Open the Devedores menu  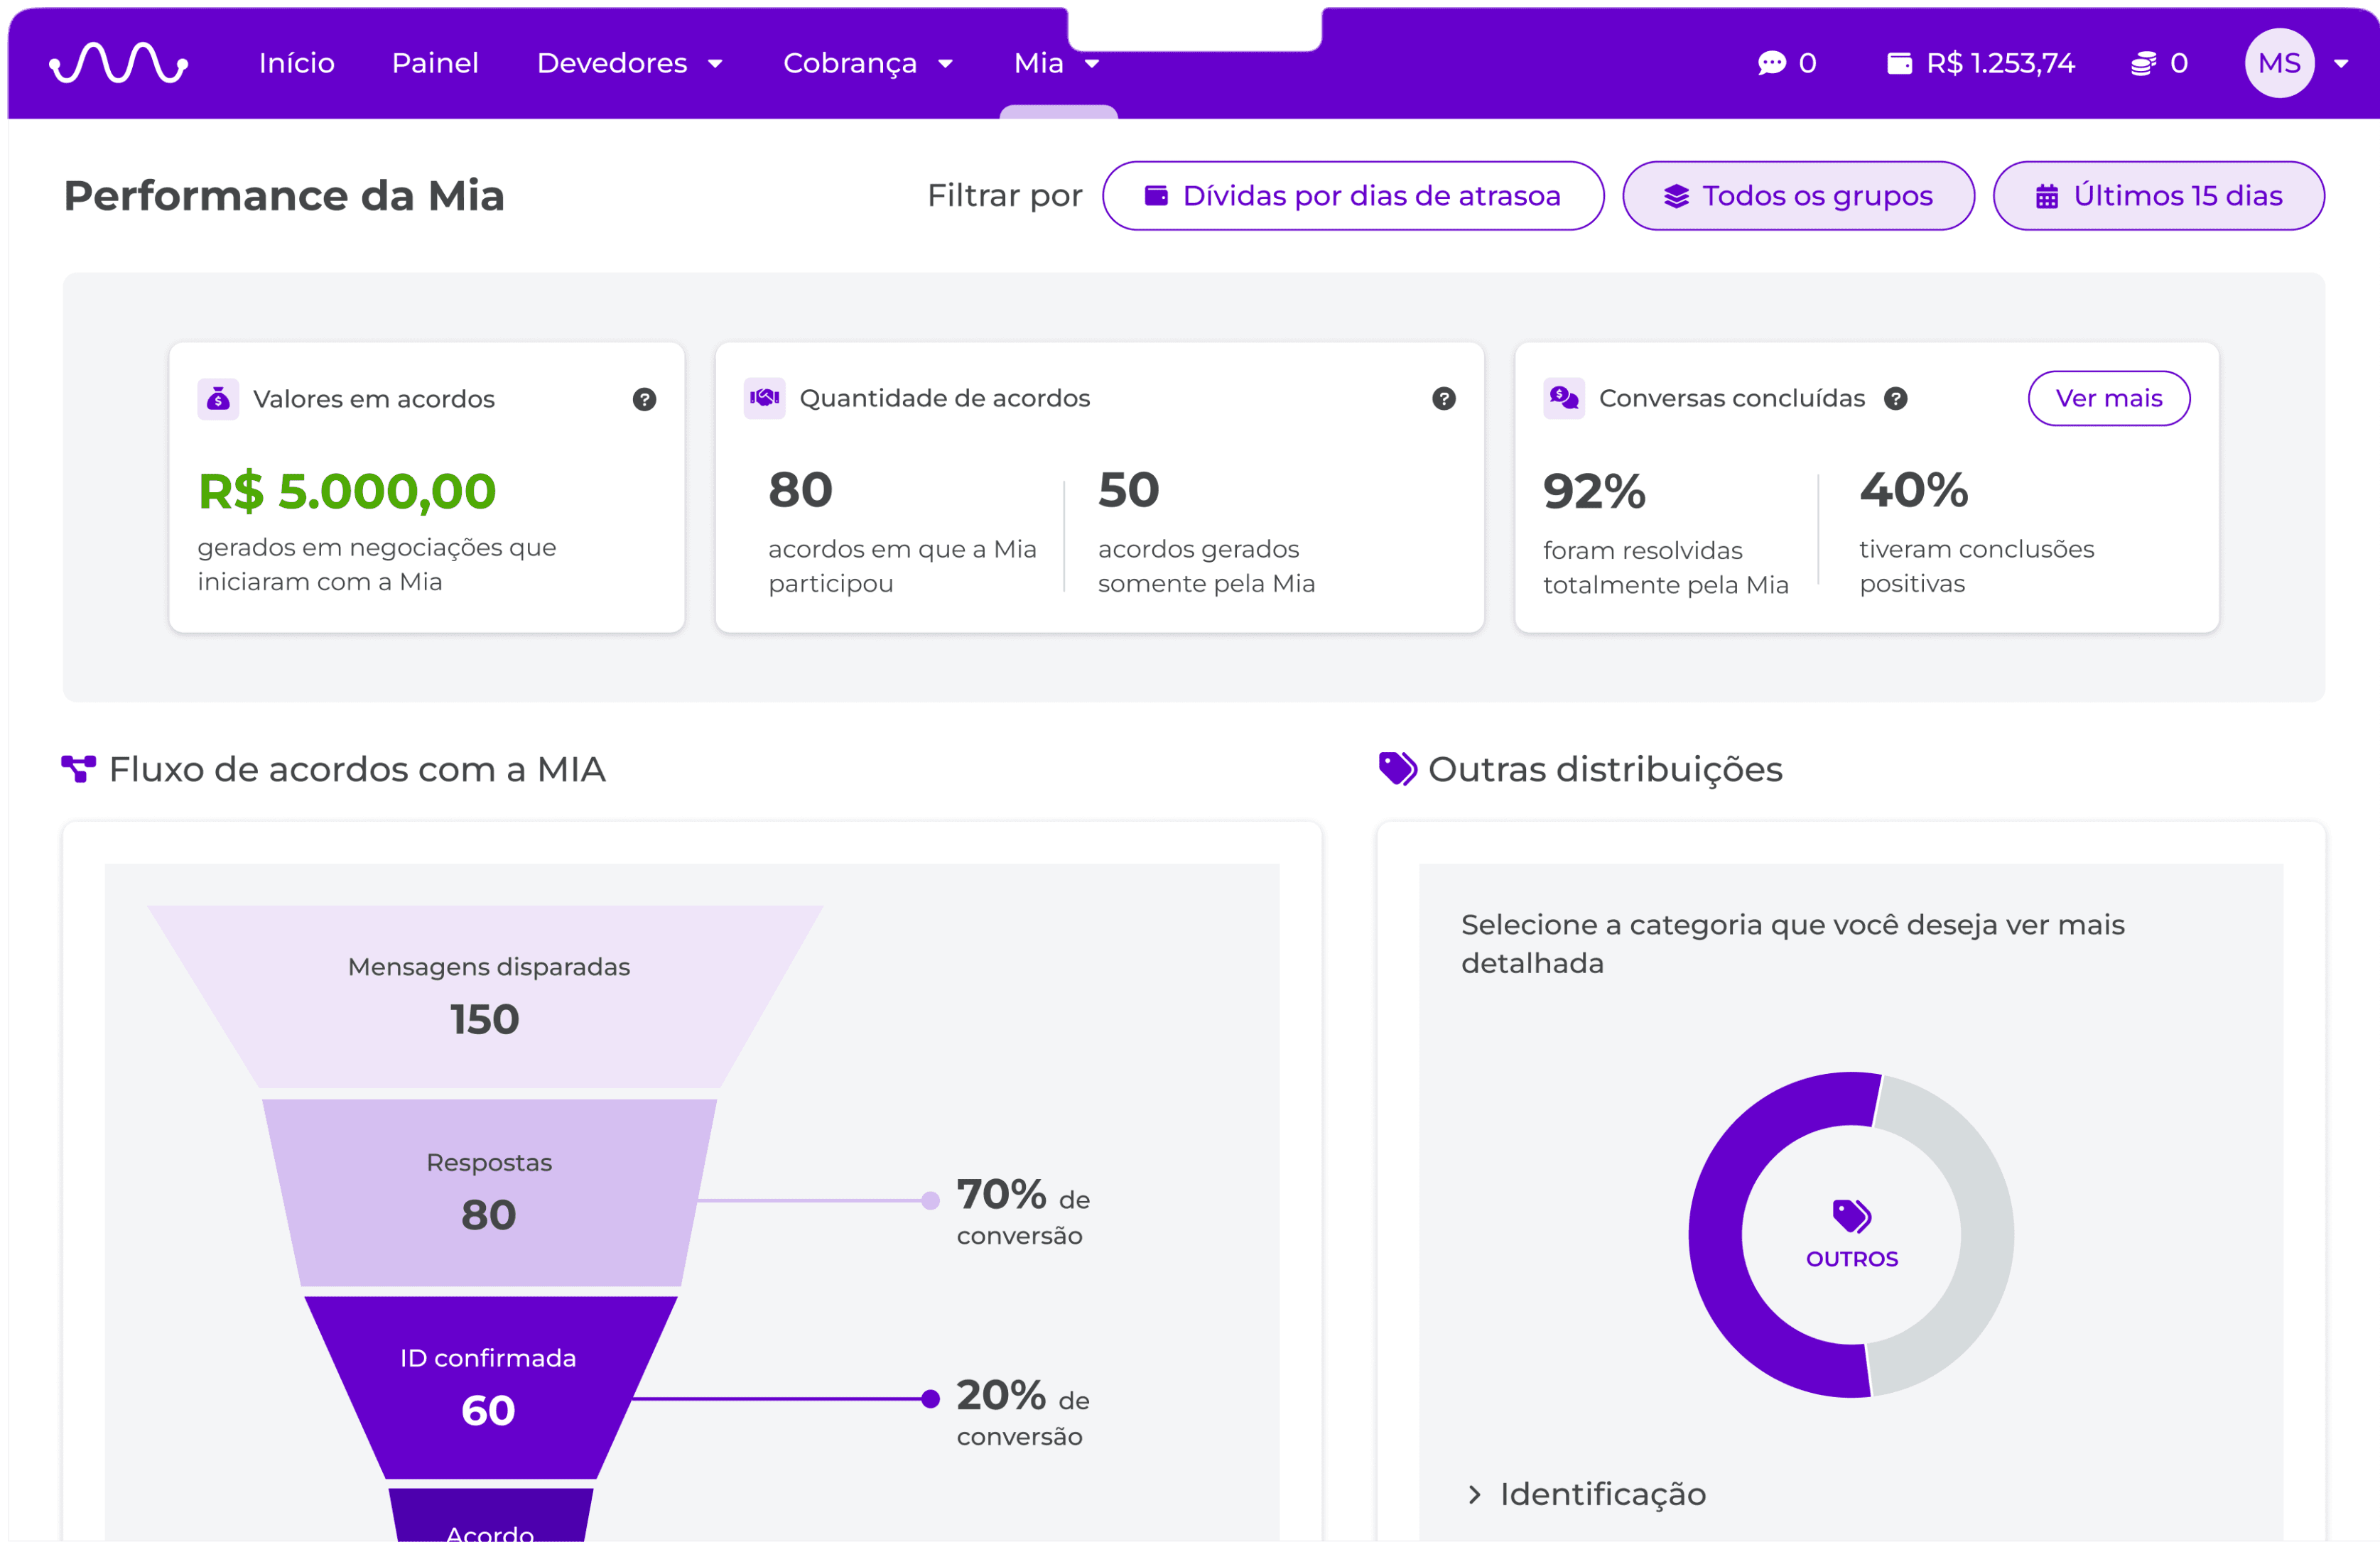pyautogui.click(x=629, y=63)
